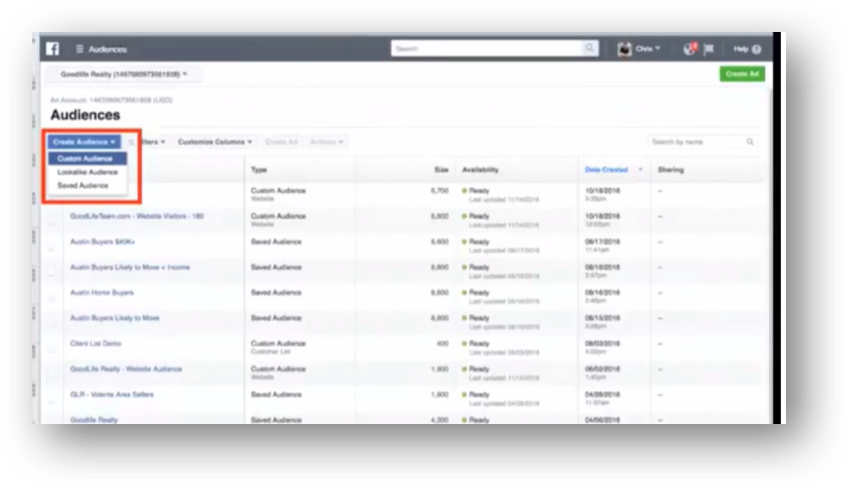Click the Facebook logo icon
Viewport: 851px width, 489px height.
[x=53, y=49]
